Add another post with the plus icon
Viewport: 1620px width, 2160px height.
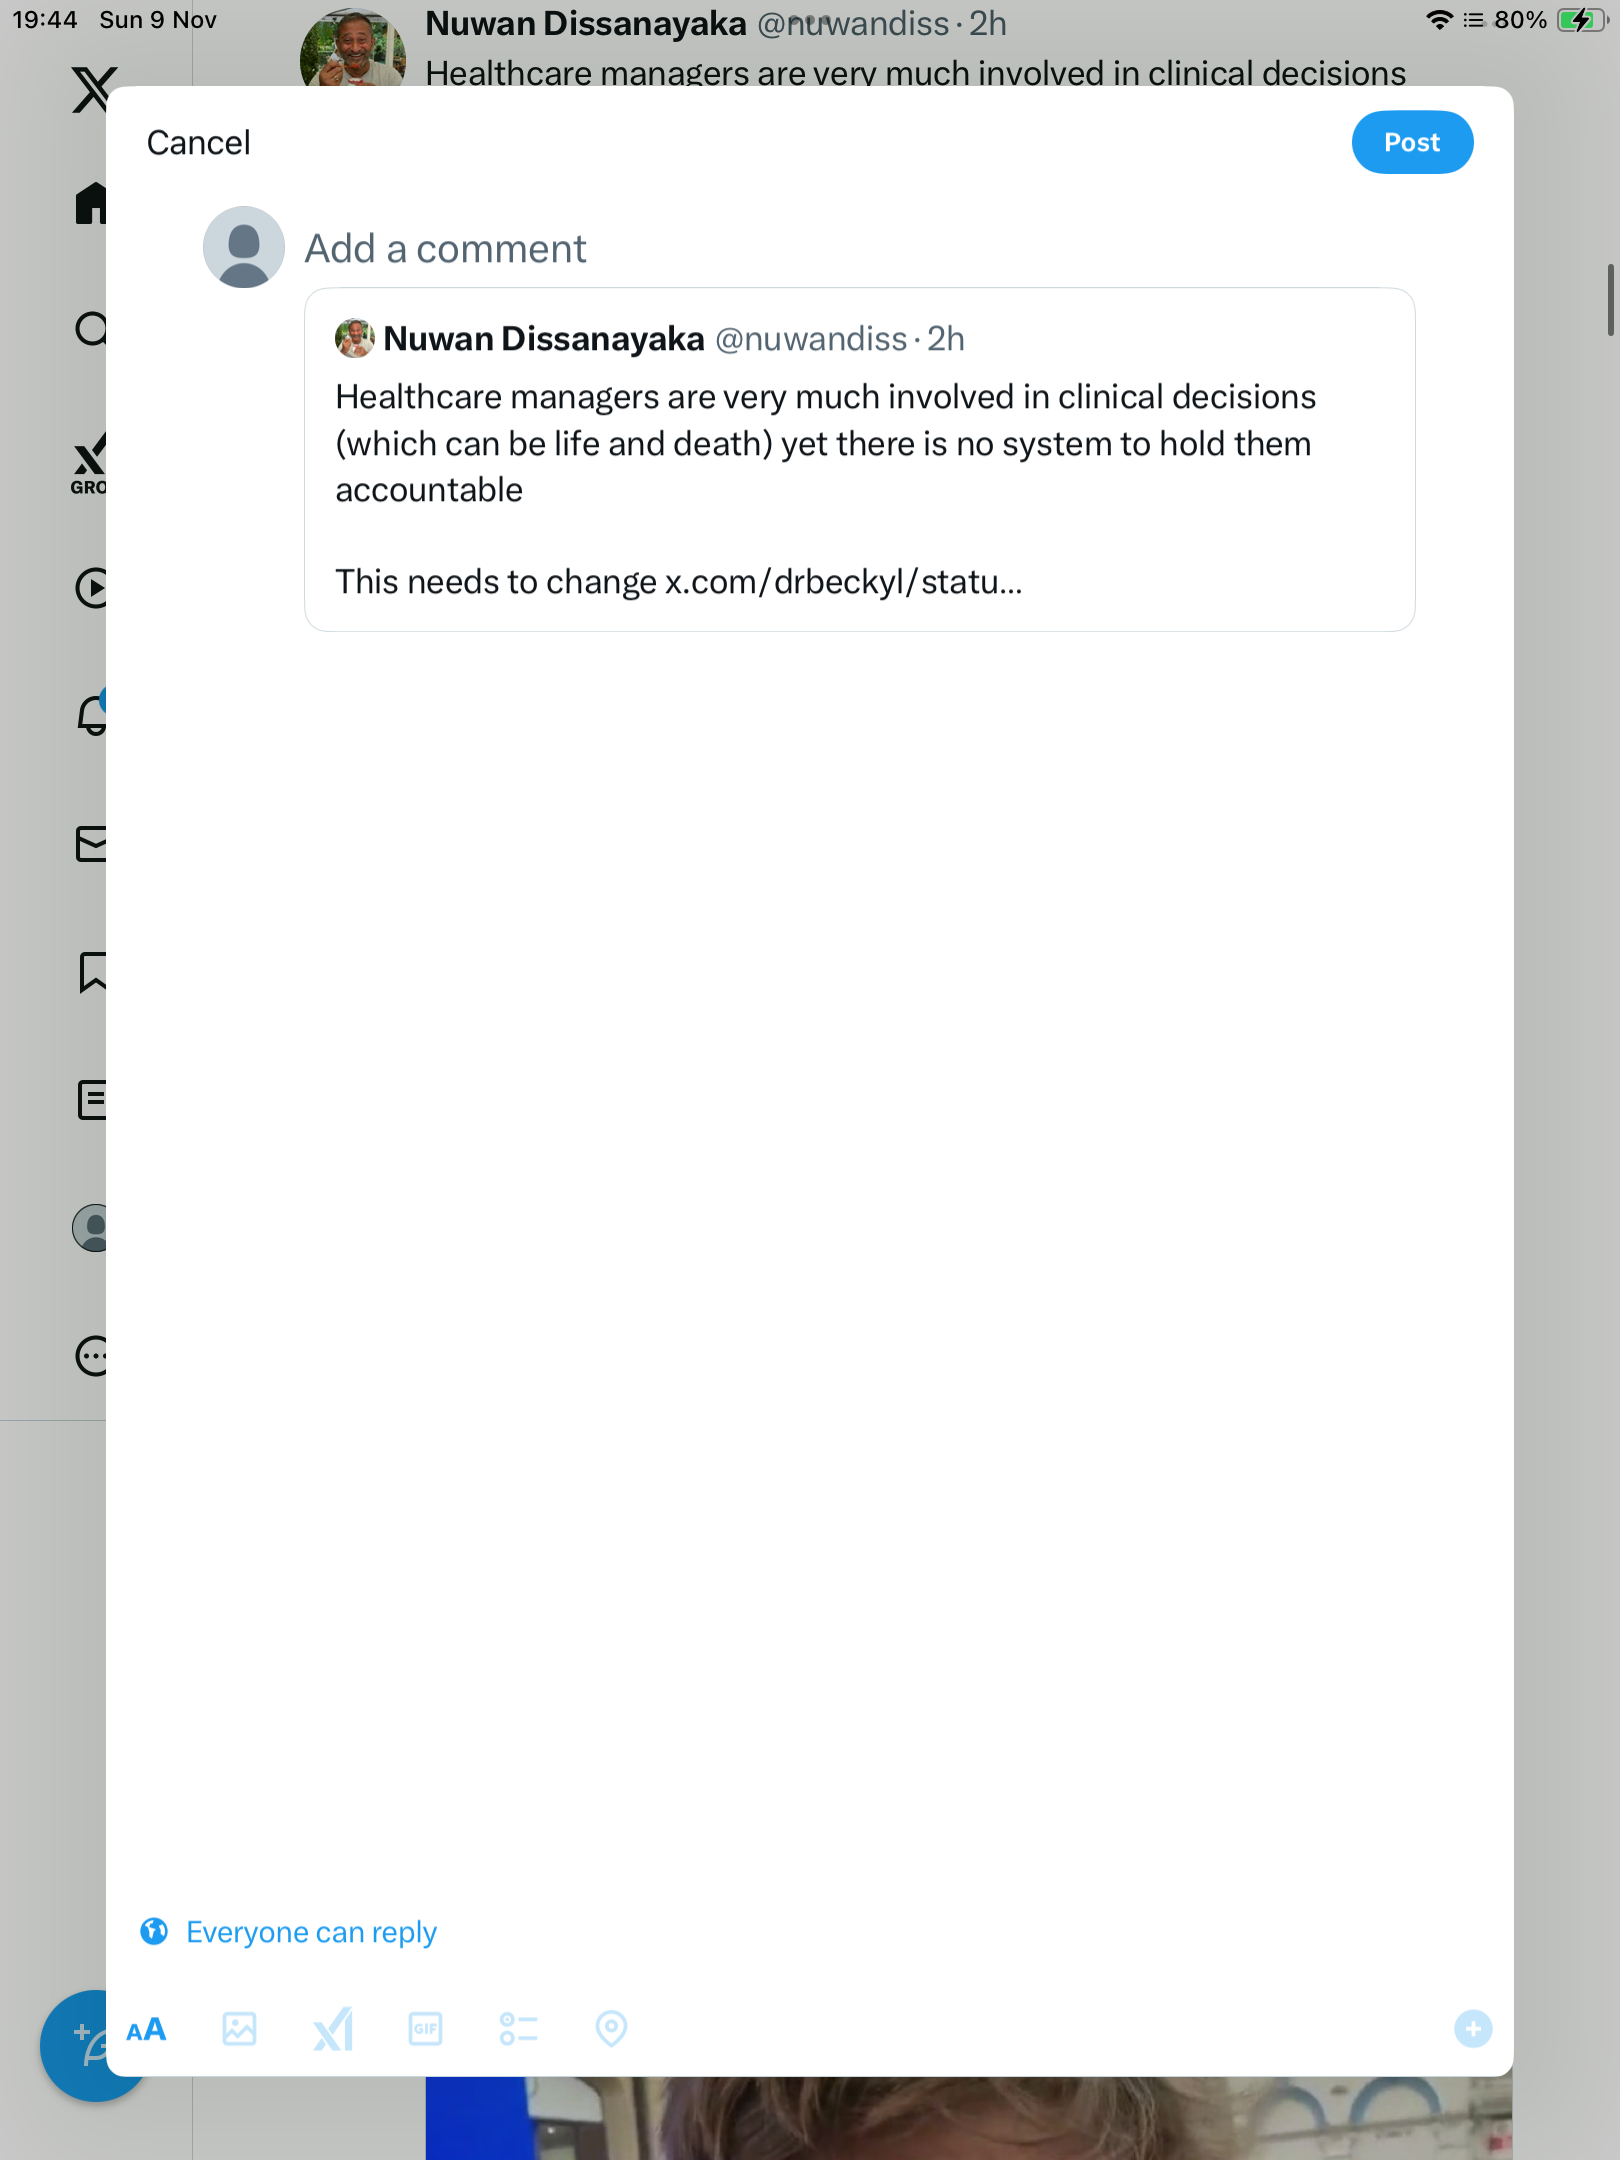pos(1472,2029)
